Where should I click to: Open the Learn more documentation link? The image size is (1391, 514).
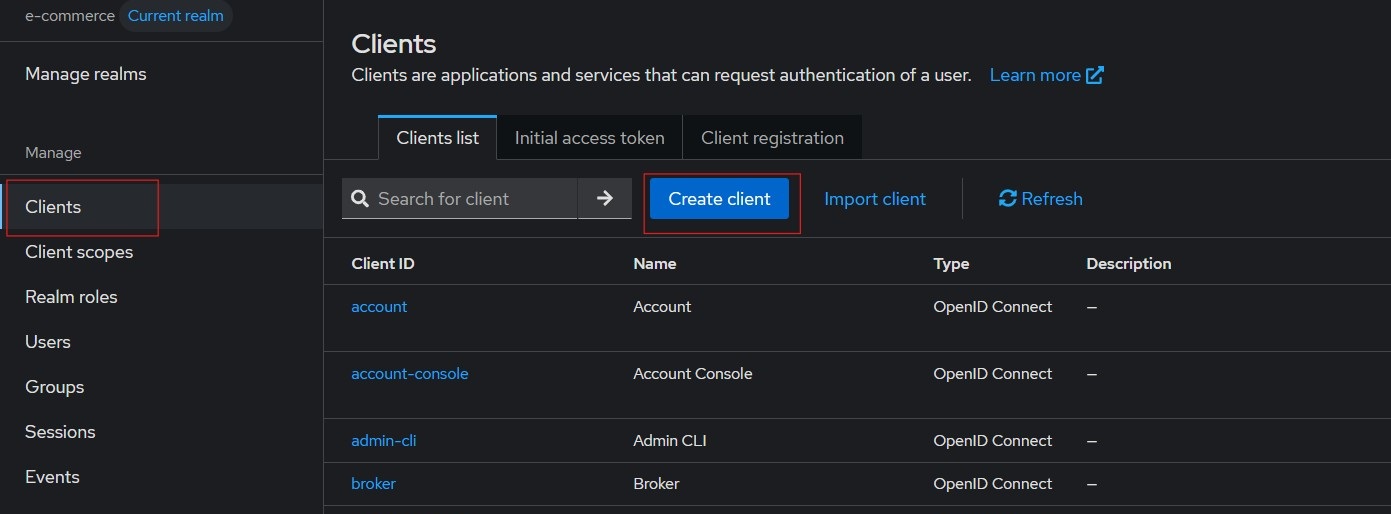pyautogui.click(x=1035, y=75)
